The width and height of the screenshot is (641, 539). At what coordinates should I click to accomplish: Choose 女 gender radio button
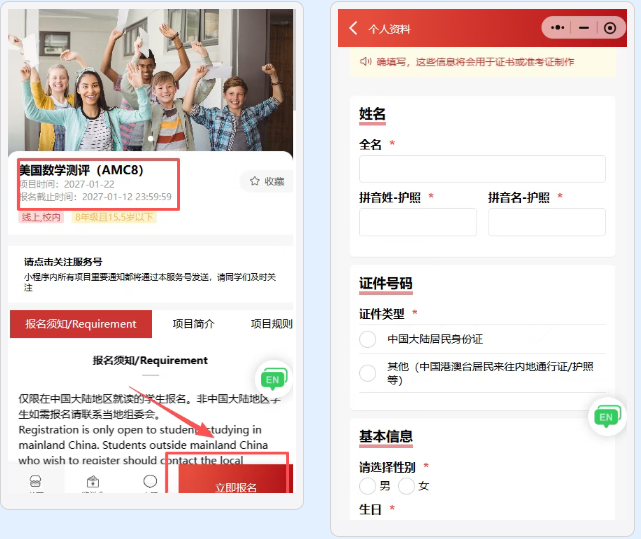coord(406,486)
